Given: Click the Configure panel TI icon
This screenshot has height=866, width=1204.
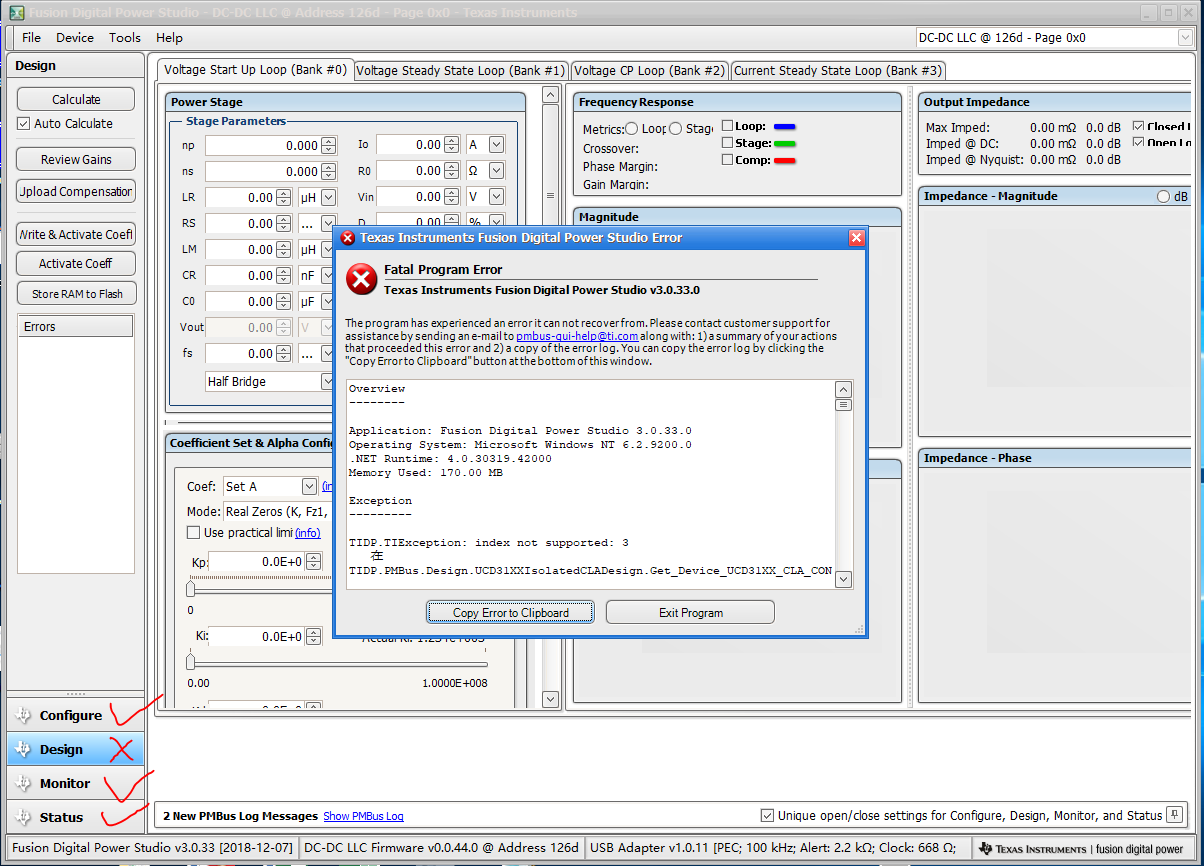Looking at the screenshot, I should coord(24,716).
